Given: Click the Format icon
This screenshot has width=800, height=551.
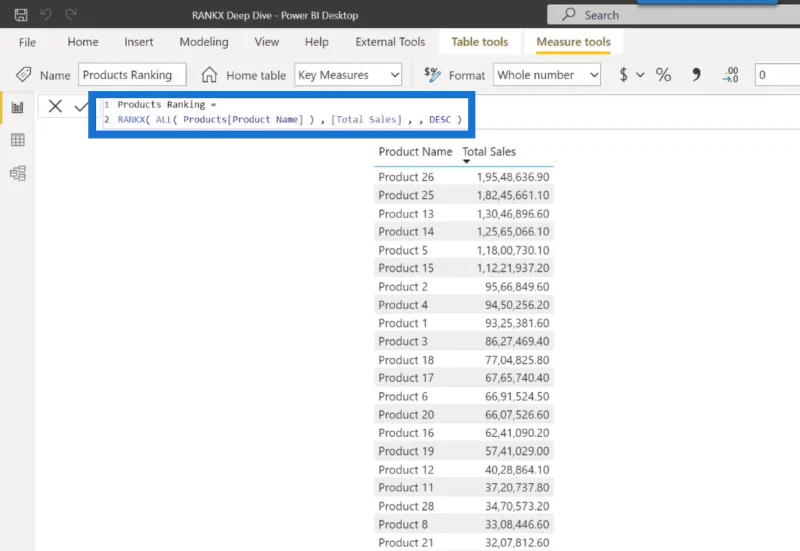Looking at the screenshot, I should [432, 75].
